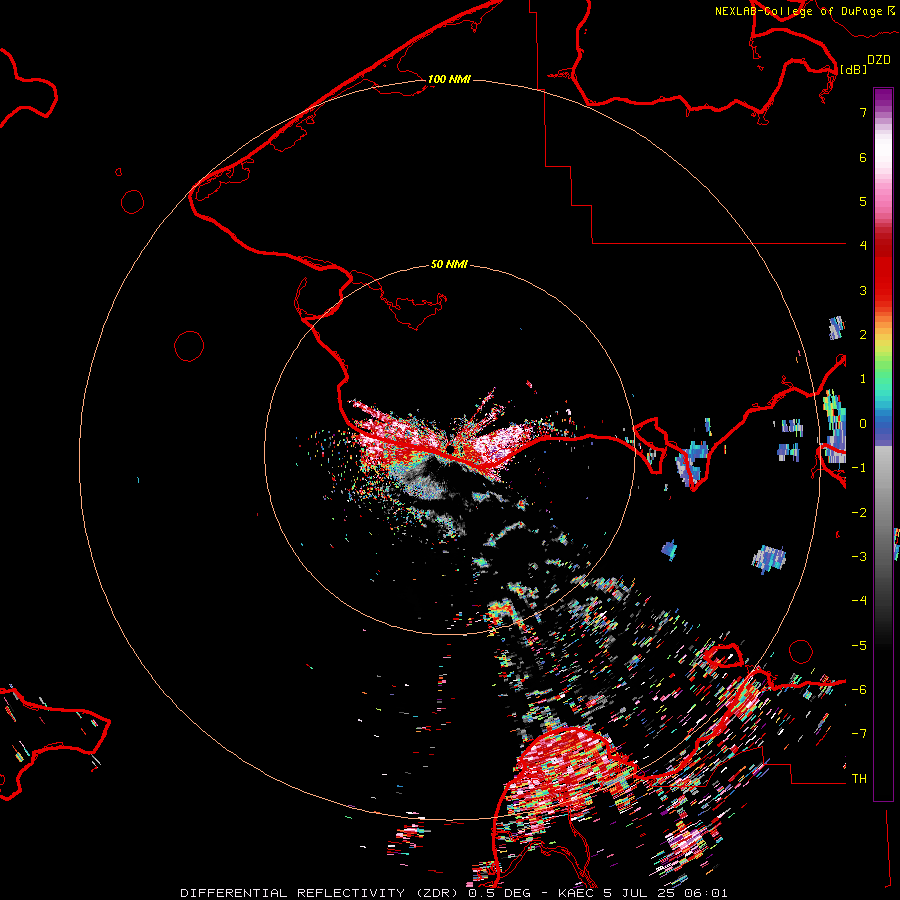Click the 50 NMI range ring label
This screenshot has height=900, width=900.
point(449,264)
